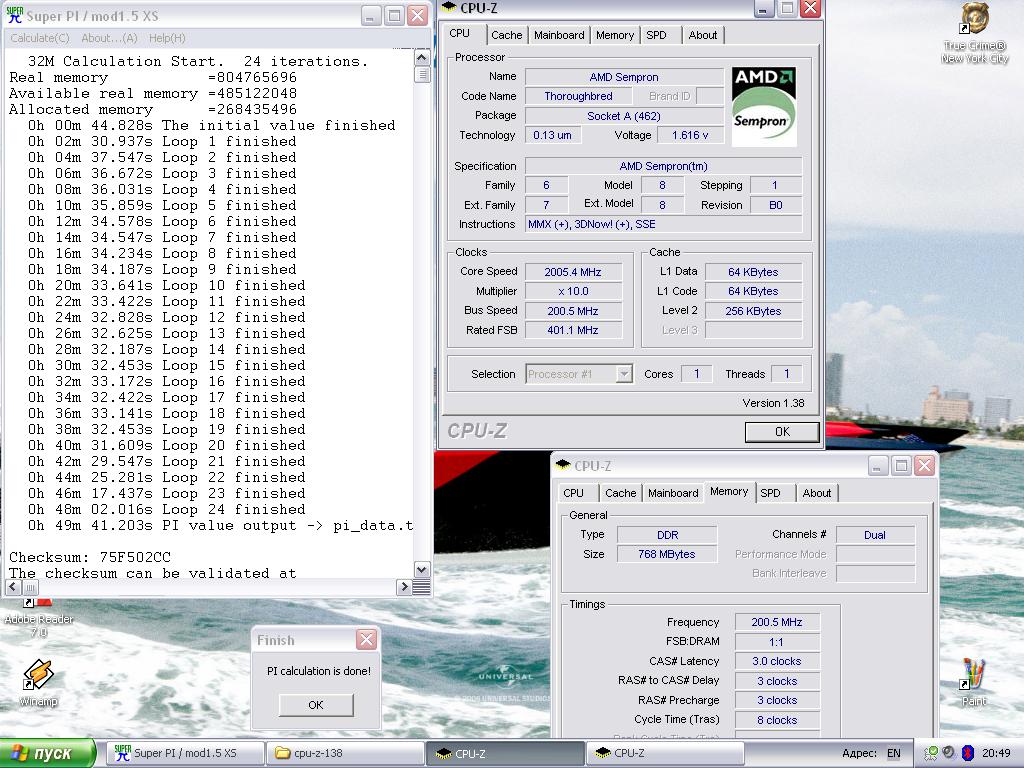Viewport: 1024px width, 768px height.
Task: Select Mainboard tab in lower CPU-Z window
Action: (x=673, y=493)
